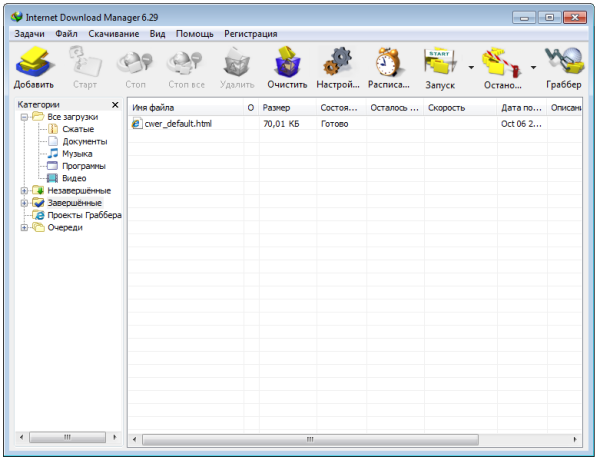Click the О column header
The image size is (600, 460).
click(x=251, y=108)
